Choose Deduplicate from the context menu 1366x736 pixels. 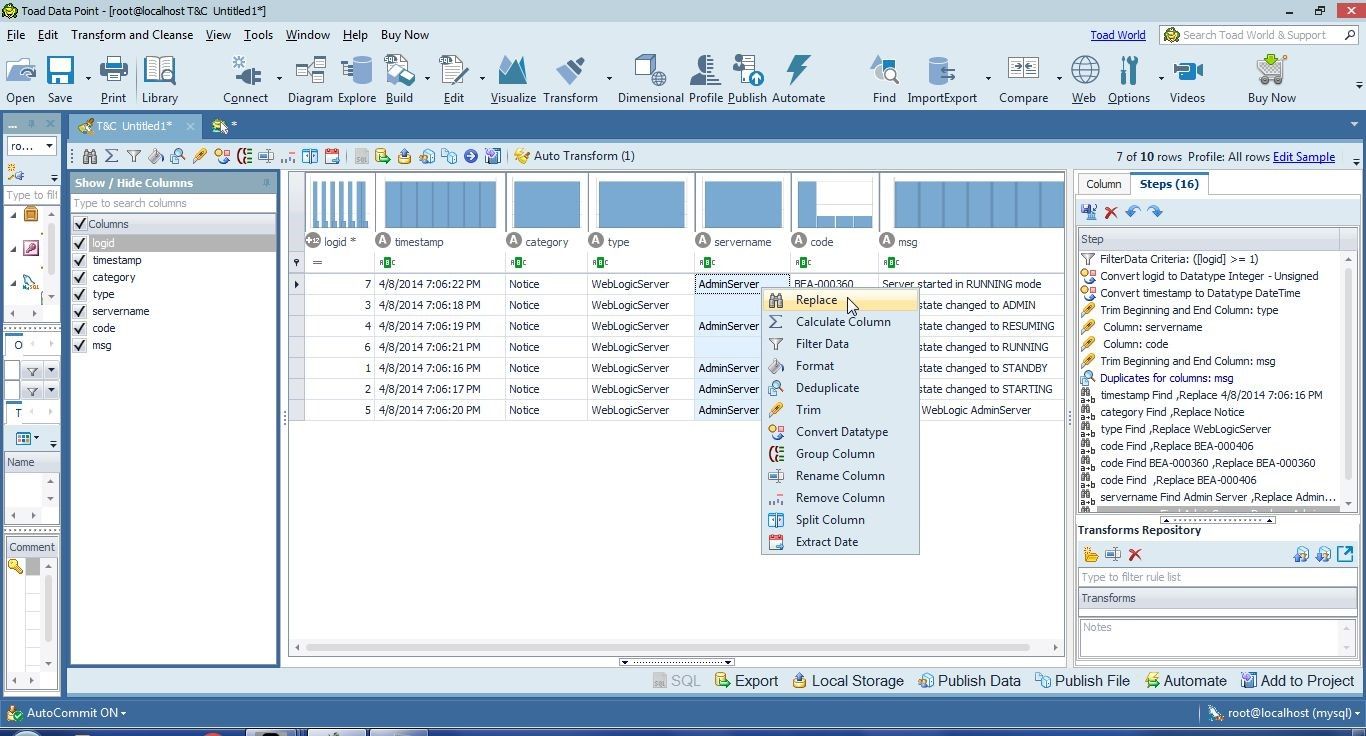coord(827,388)
